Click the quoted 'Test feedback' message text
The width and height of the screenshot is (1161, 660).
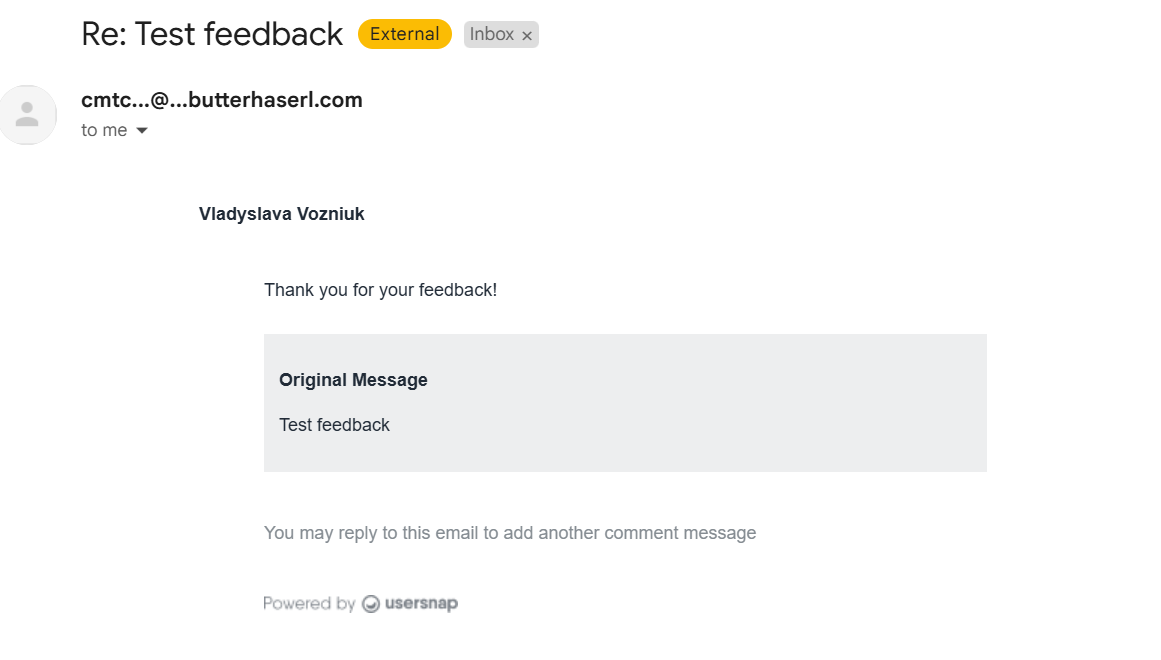(334, 424)
